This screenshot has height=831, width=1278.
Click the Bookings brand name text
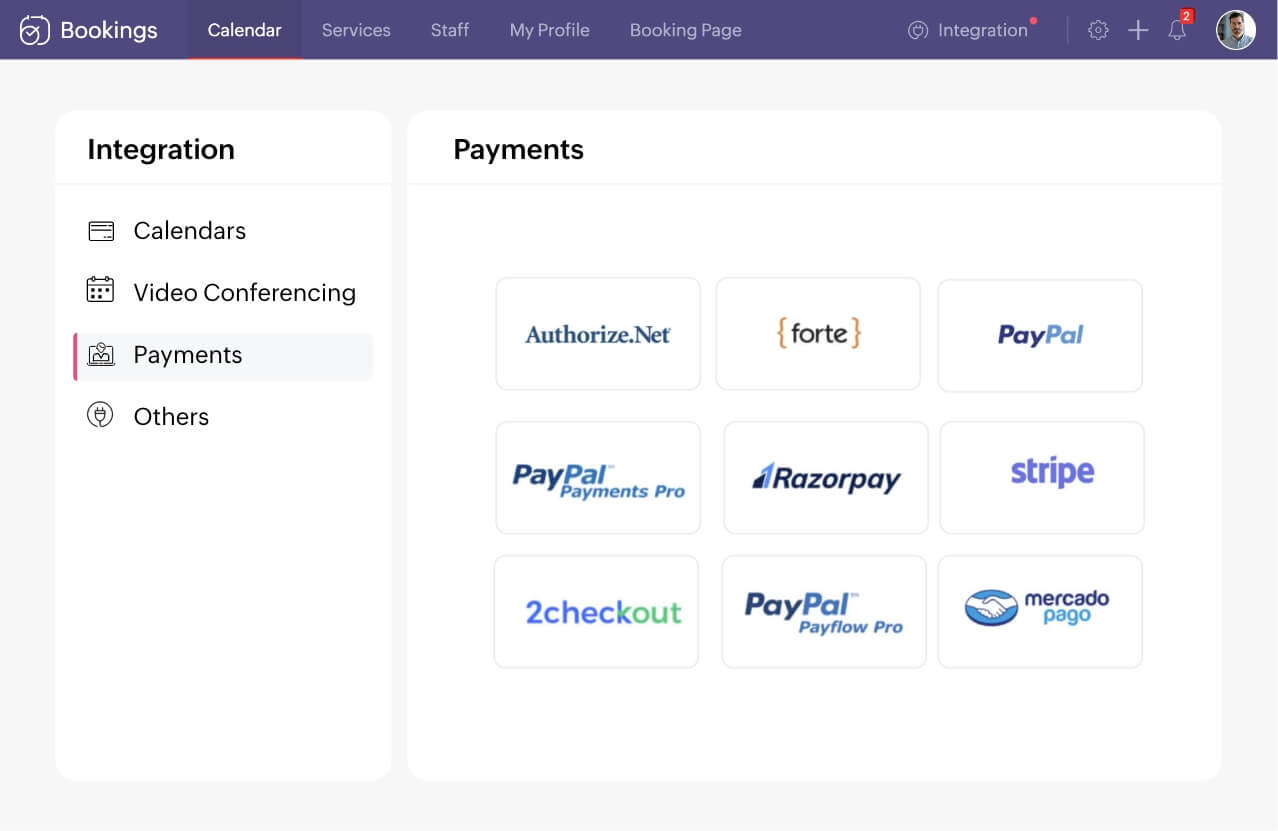point(109,31)
